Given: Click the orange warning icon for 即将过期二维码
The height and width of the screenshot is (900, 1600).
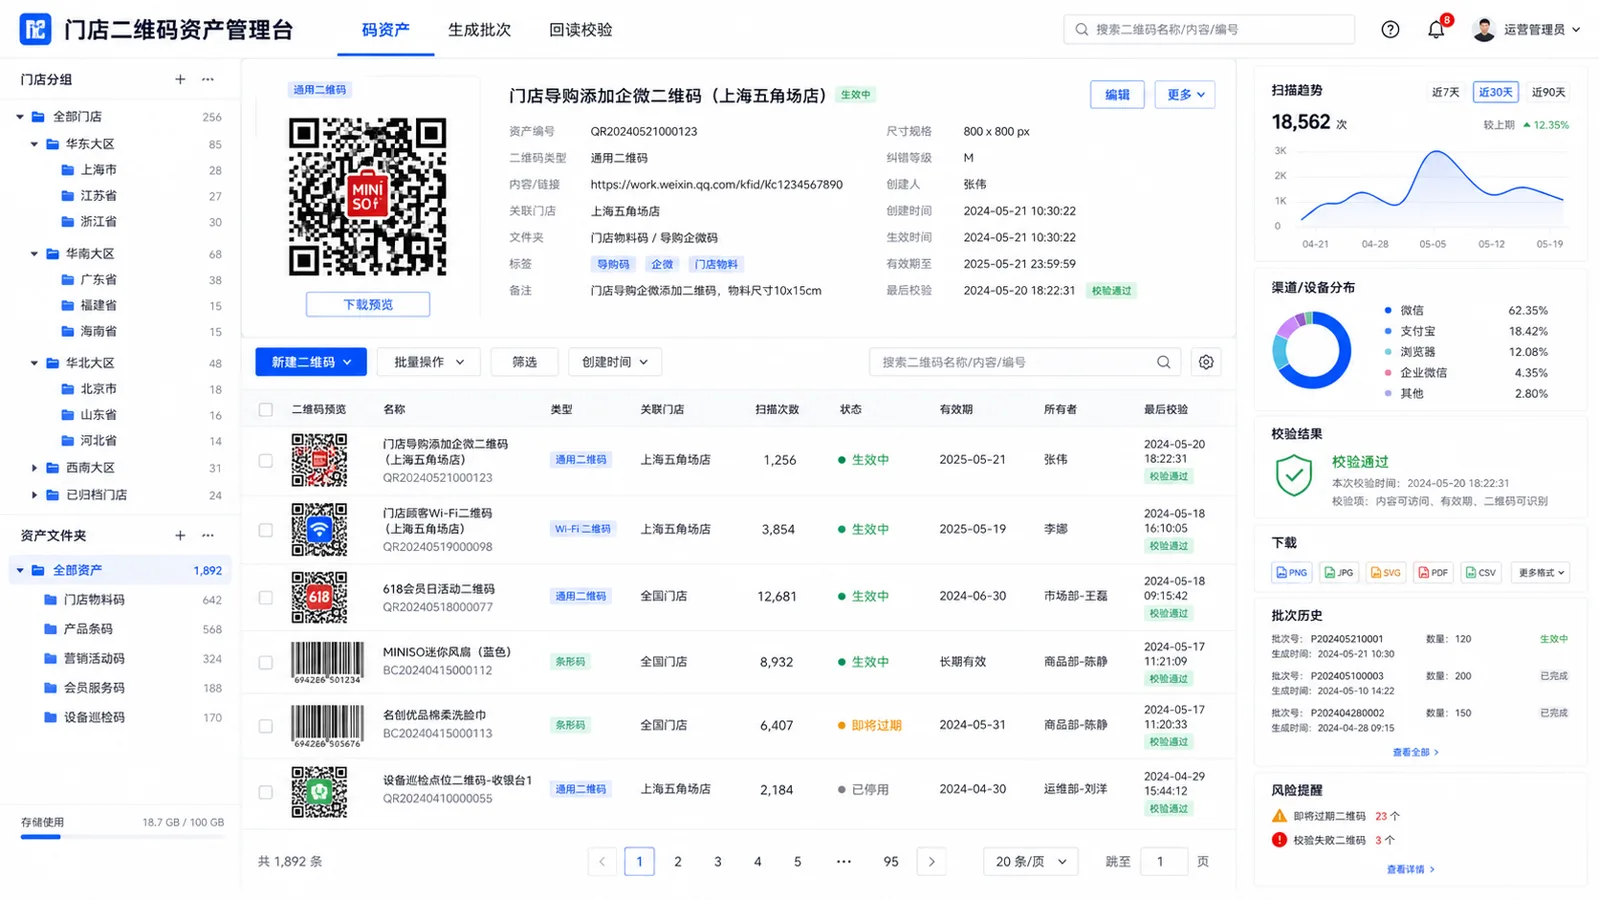Looking at the screenshot, I should point(1279,816).
